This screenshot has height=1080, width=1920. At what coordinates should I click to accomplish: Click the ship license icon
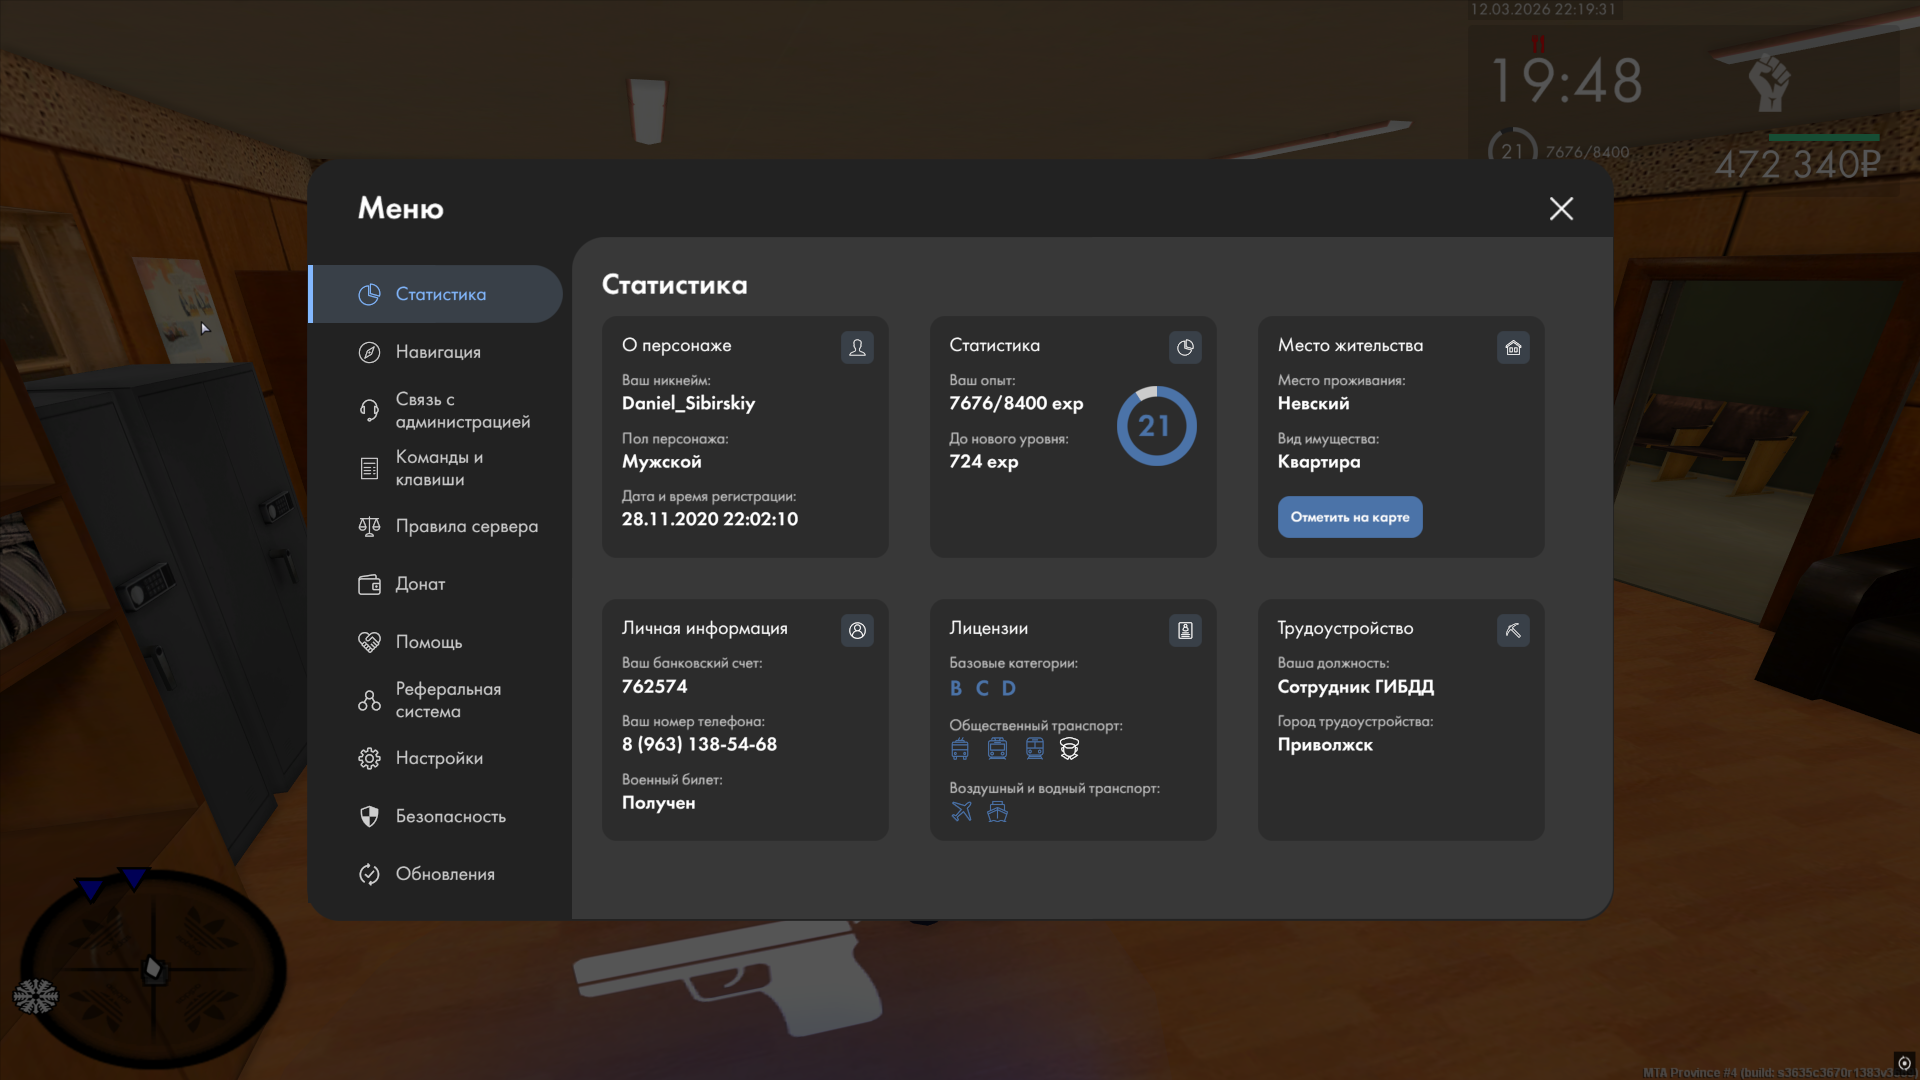(997, 811)
